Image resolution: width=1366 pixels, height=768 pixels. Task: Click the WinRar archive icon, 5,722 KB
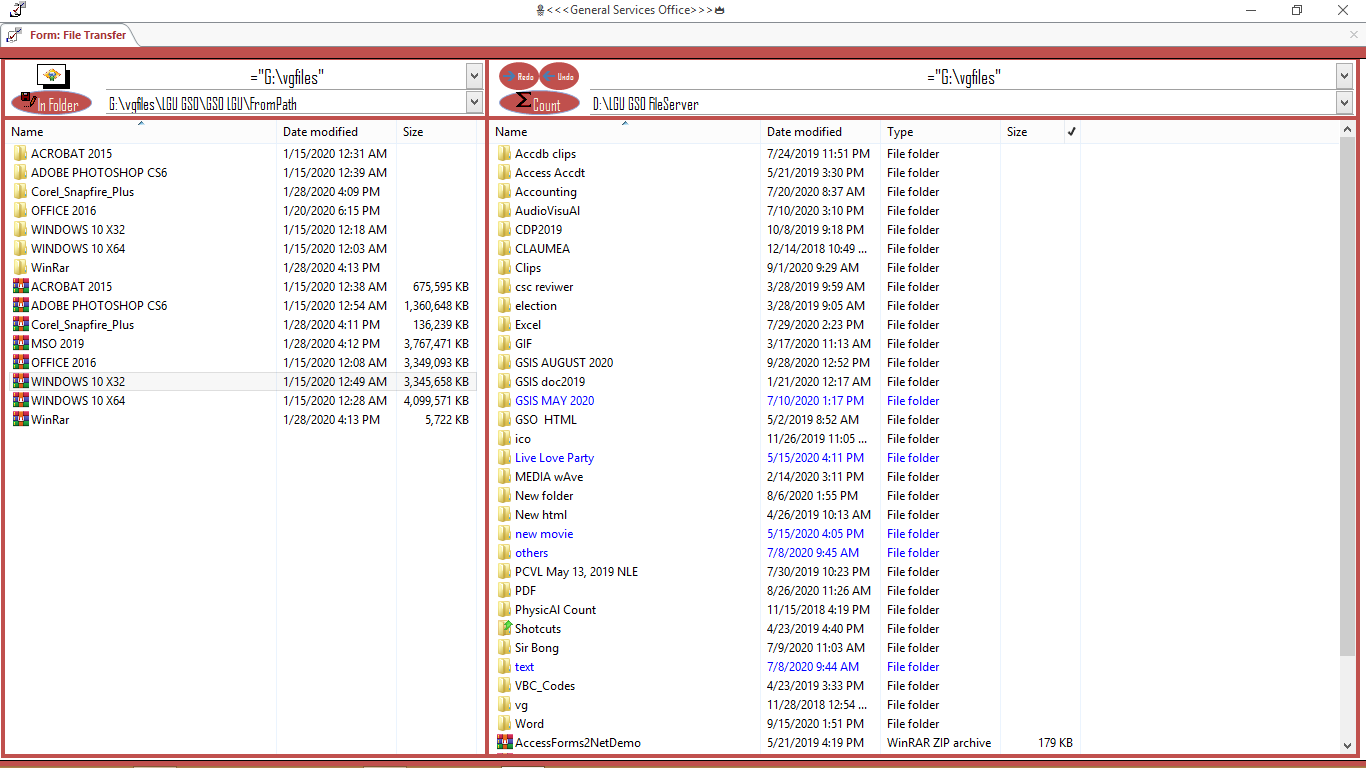coord(20,420)
